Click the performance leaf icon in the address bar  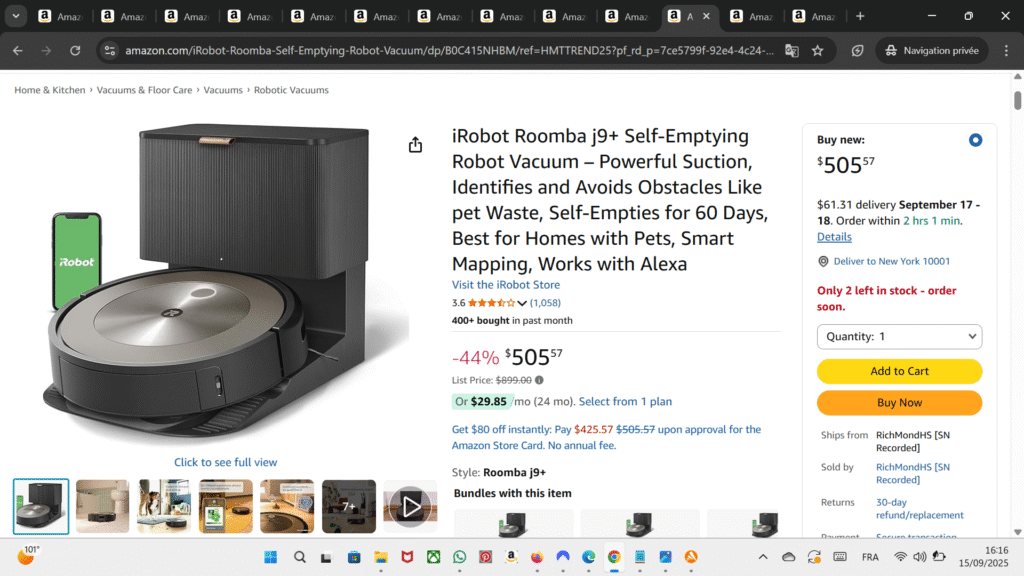[857, 50]
